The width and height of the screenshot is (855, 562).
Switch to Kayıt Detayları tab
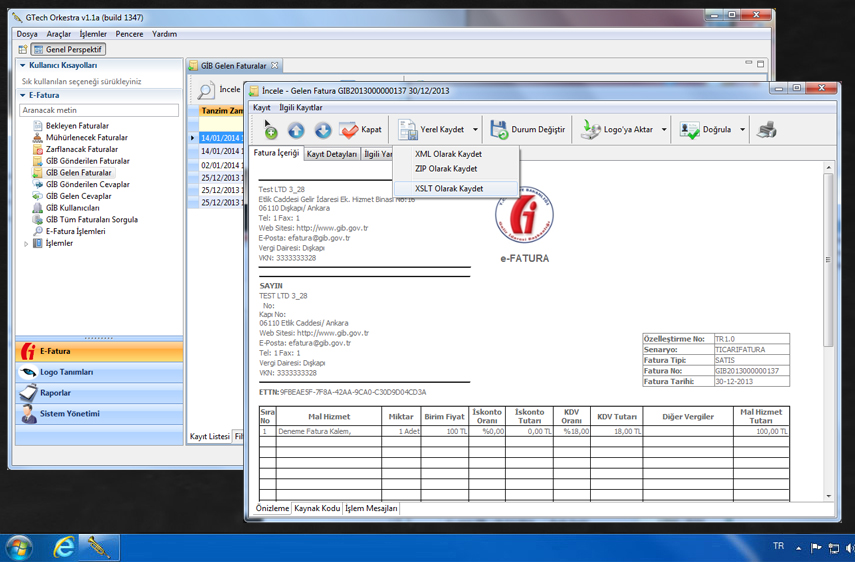[332, 154]
